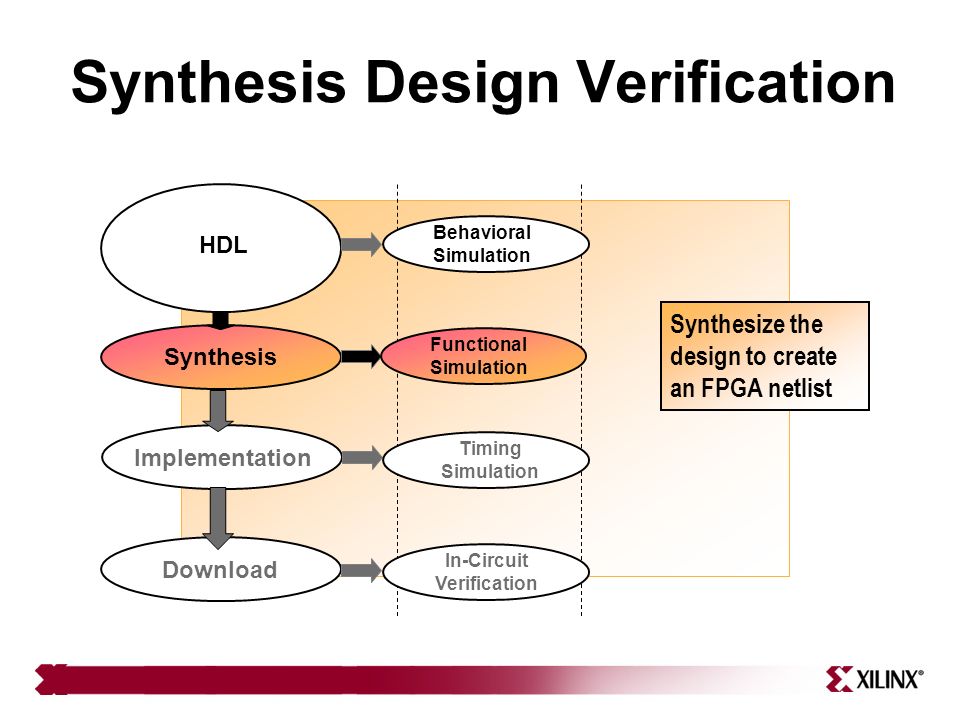The width and height of the screenshot is (960, 720).
Task: Click arrow from Implementation to Timing Simulation
Action: (362, 457)
